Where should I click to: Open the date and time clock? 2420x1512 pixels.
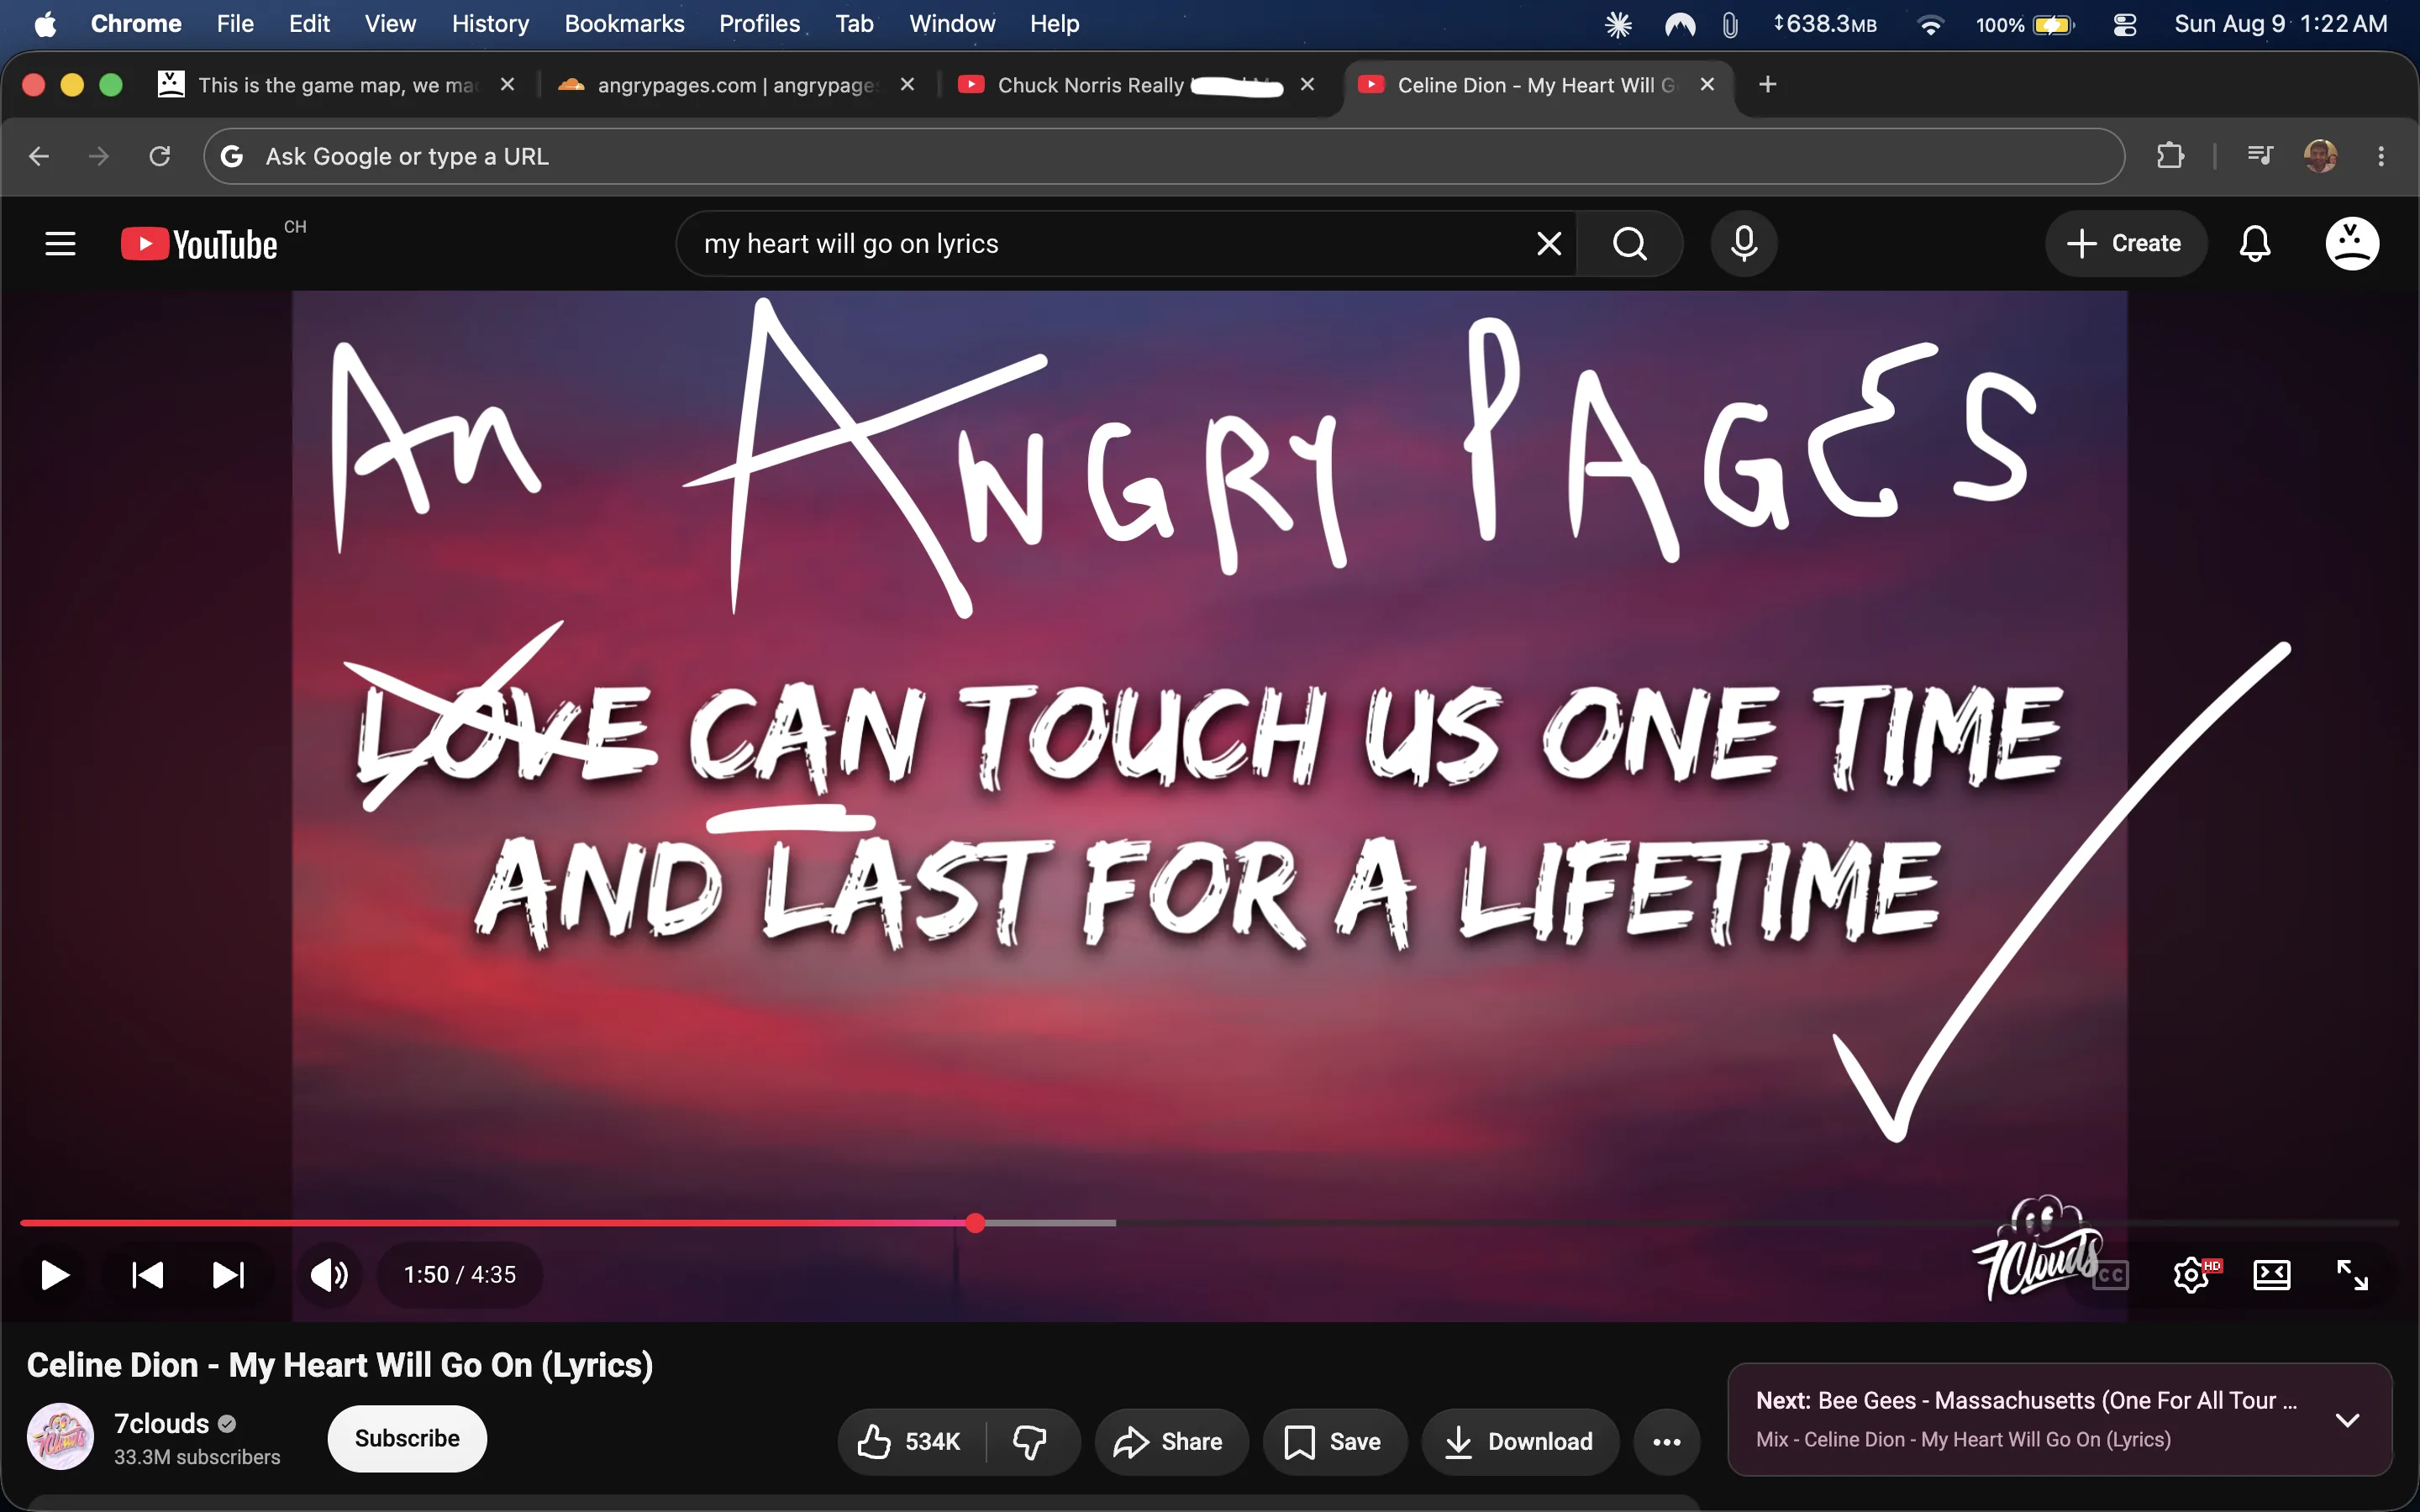click(2281, 24)
